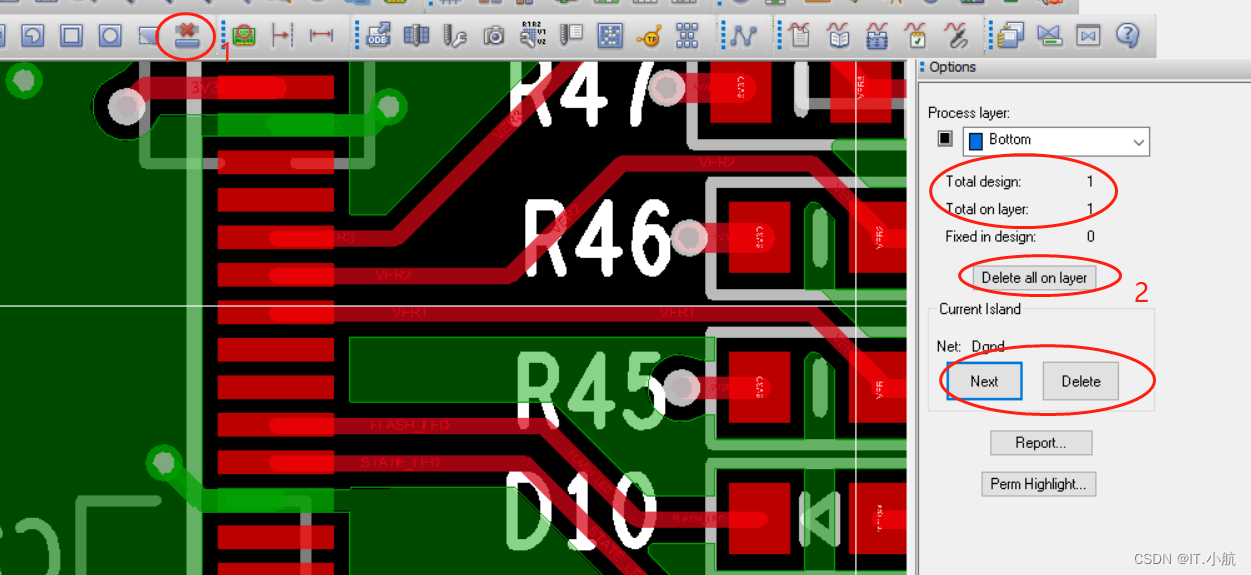Click the R46 pad on the board

759,237
